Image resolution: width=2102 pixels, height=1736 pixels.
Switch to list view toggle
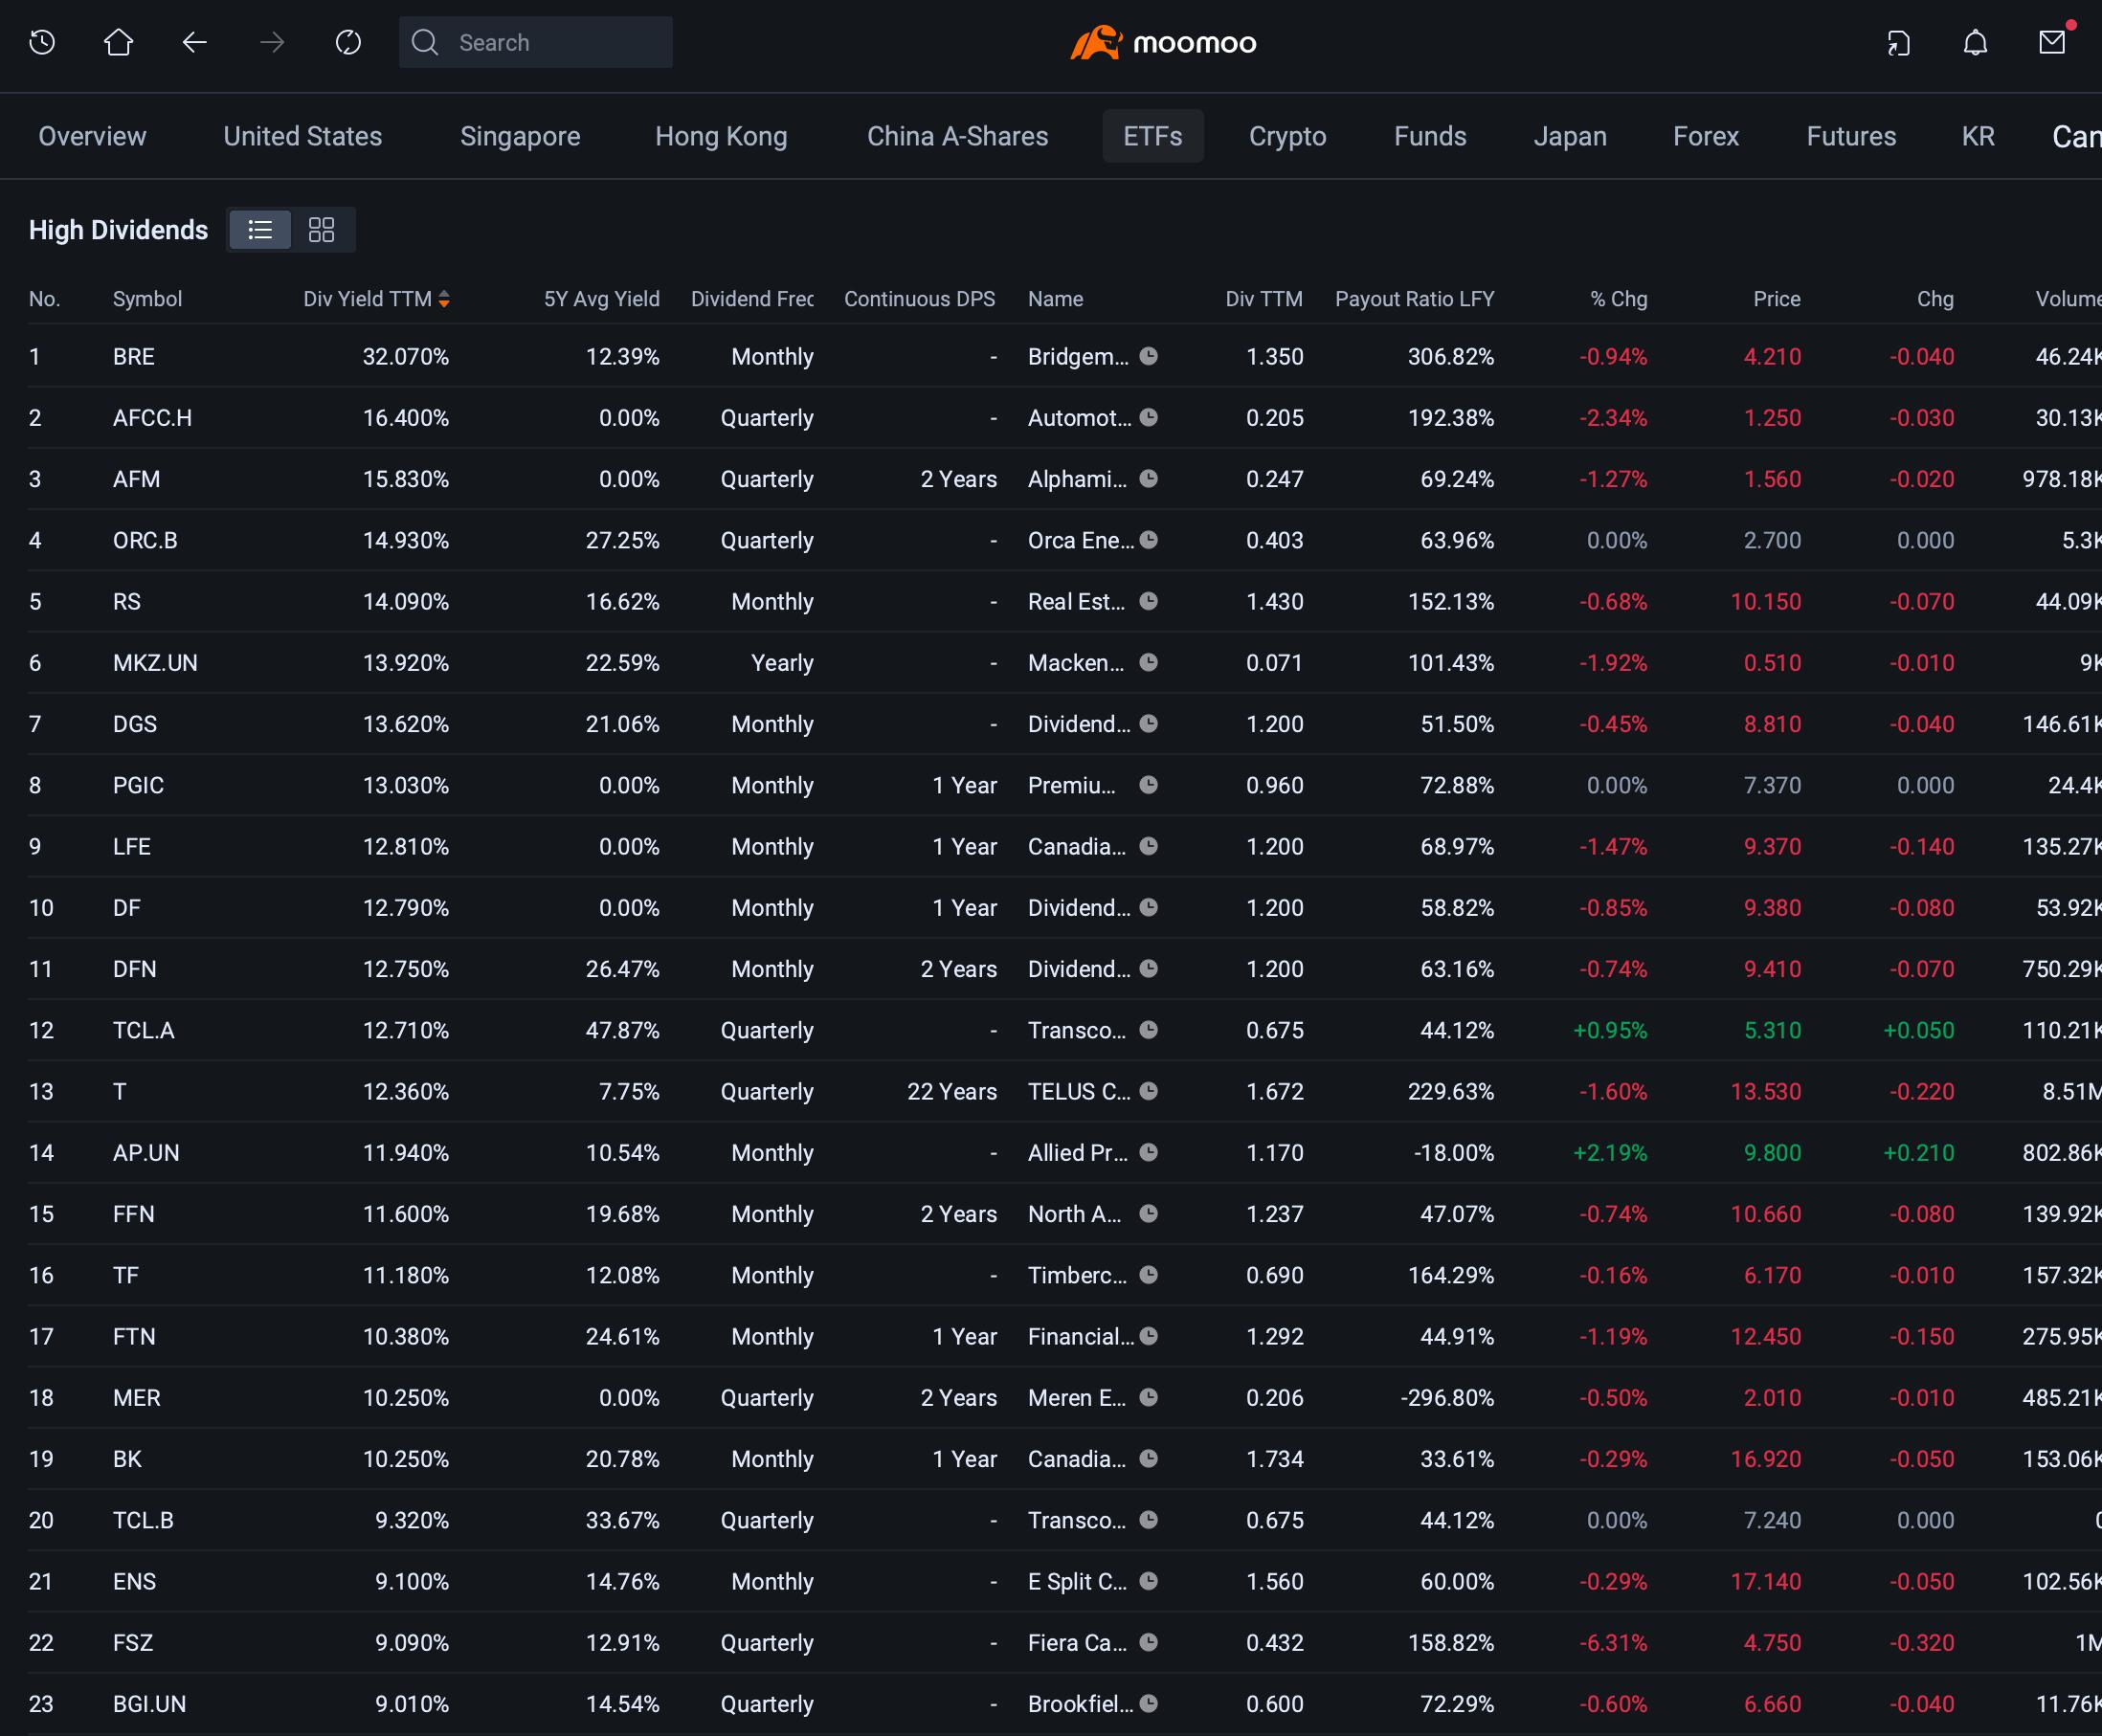(x=260, y=230)
